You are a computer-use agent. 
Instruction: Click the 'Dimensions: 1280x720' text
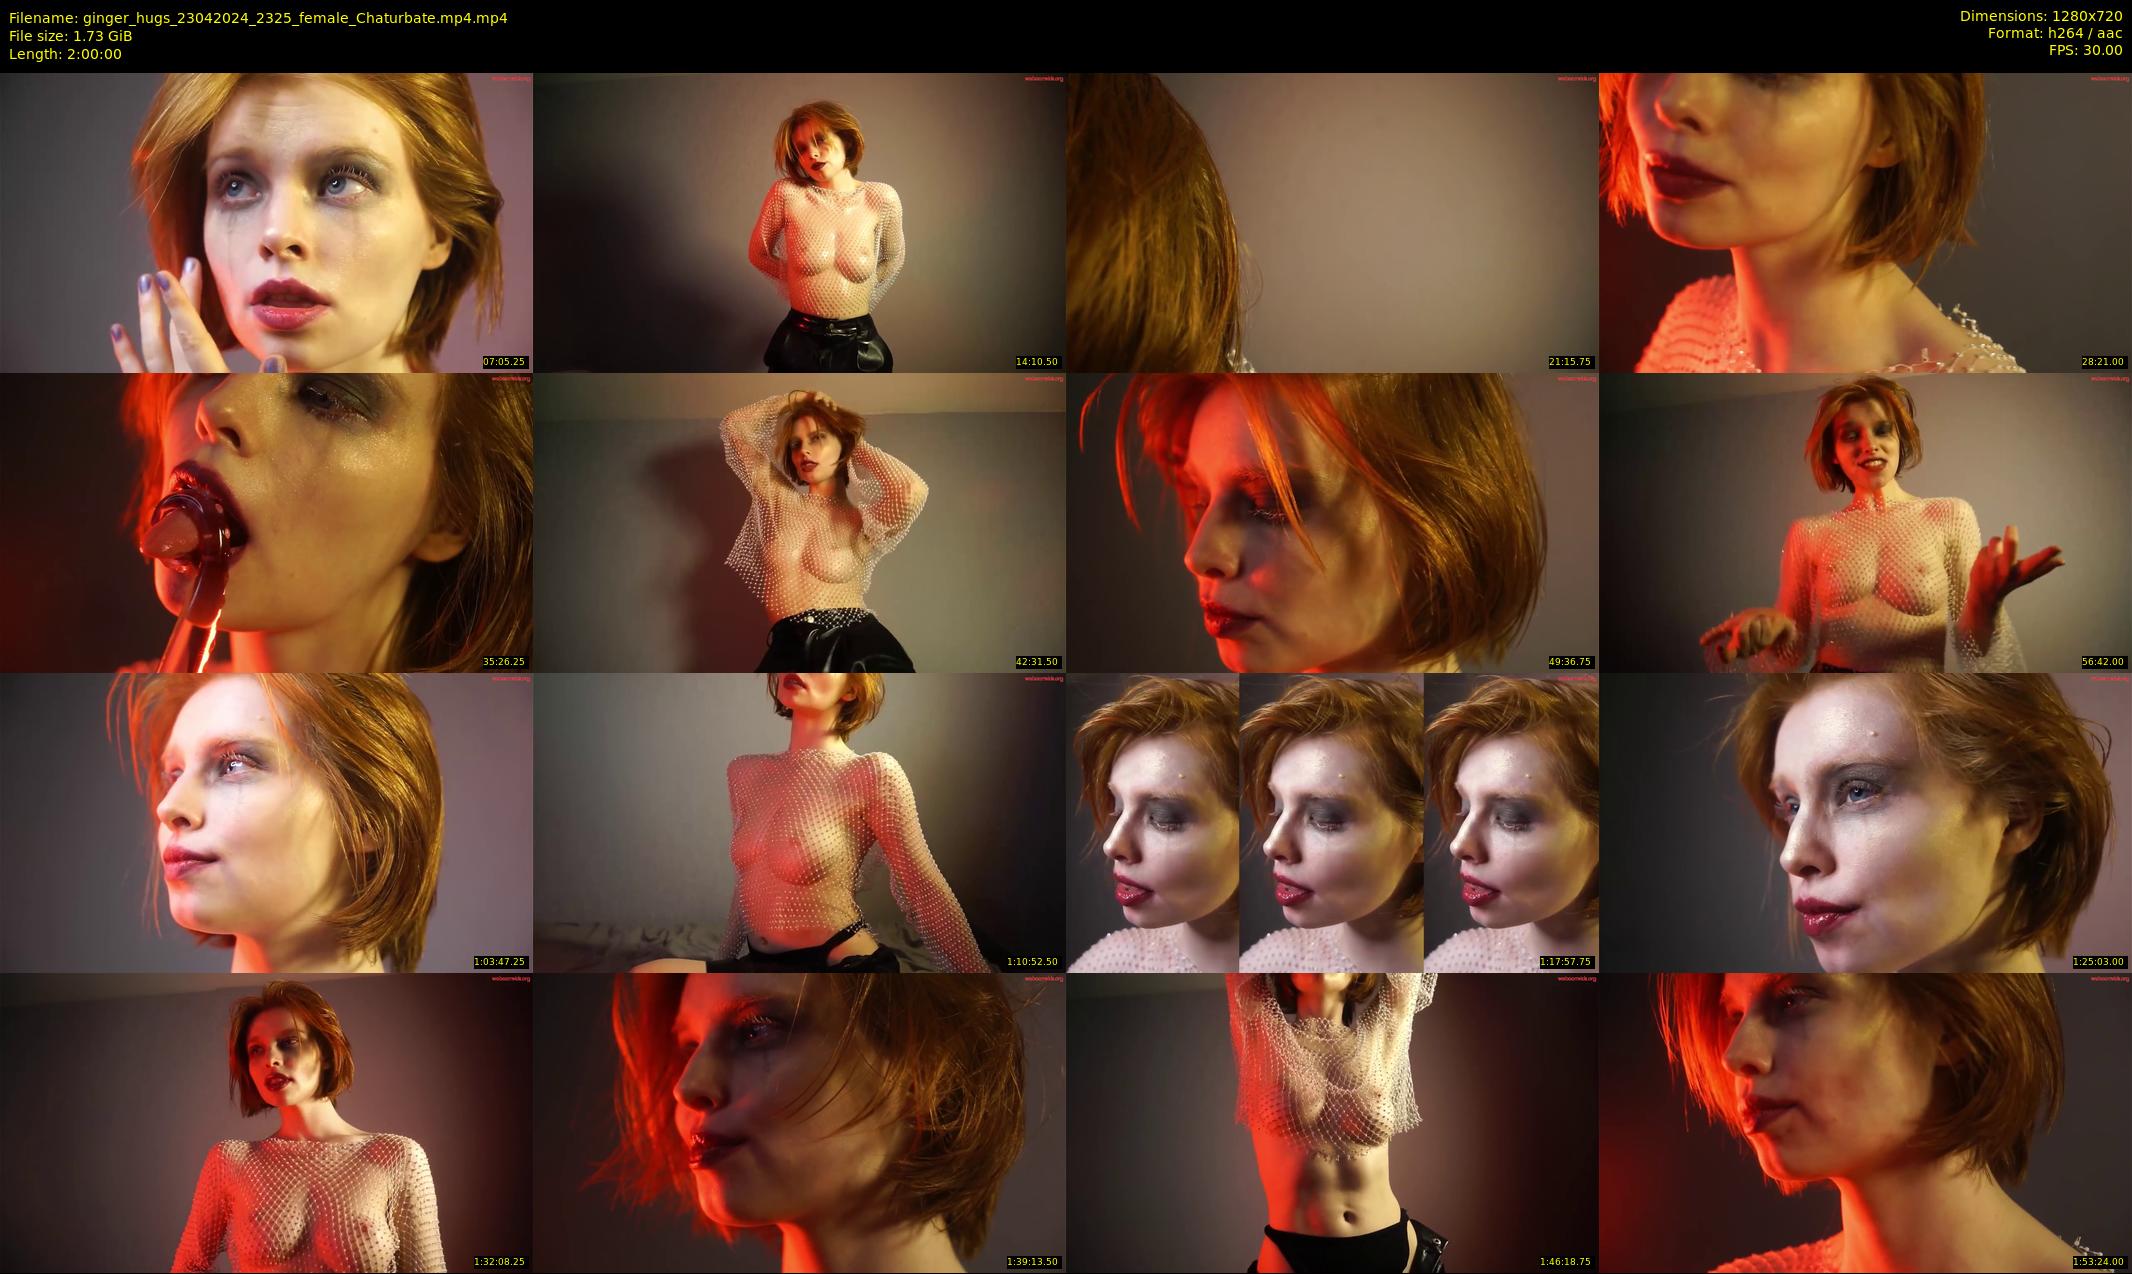click(x=2041, y=16)
